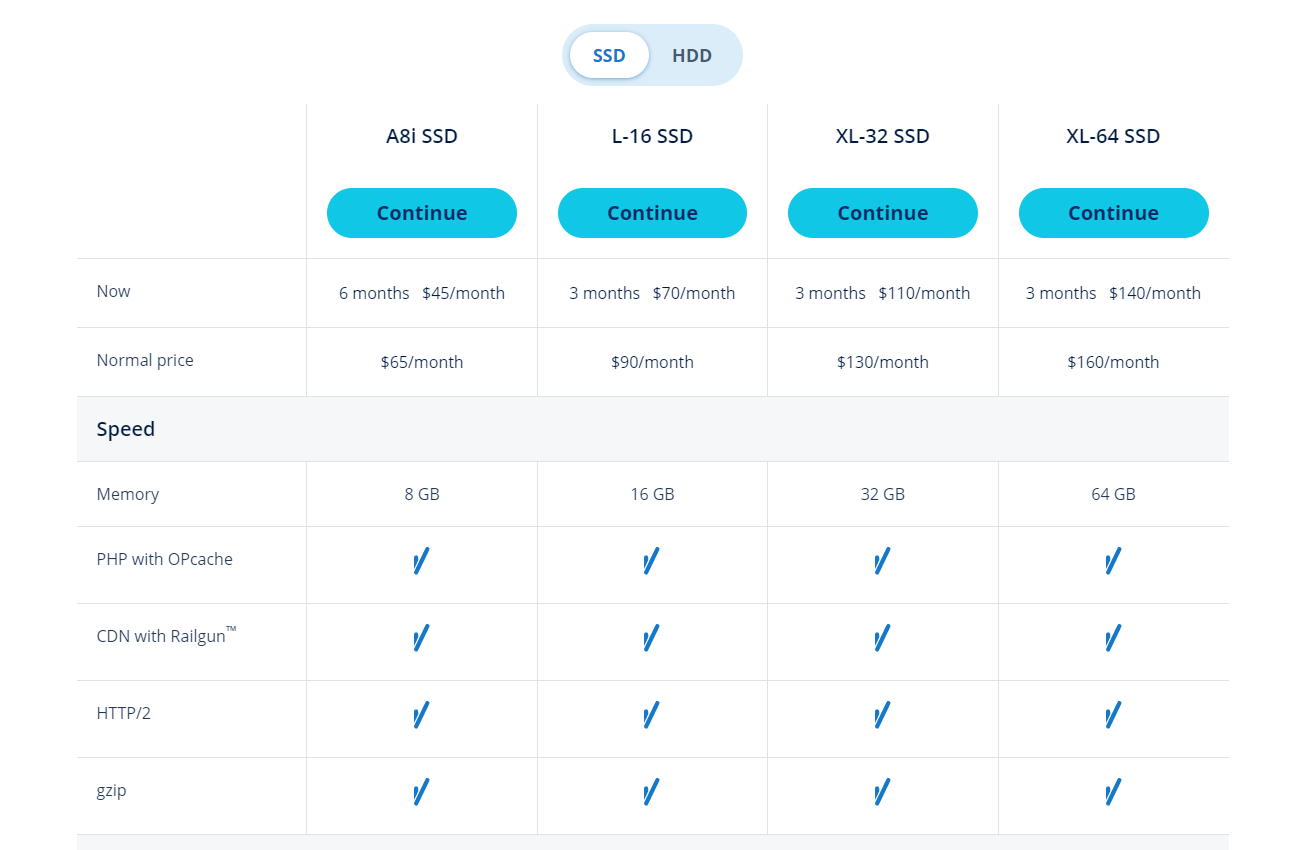Screen dimensions: 1310x850
Task: Click the 16 GB memory value
Action: (x=652, y=494)
